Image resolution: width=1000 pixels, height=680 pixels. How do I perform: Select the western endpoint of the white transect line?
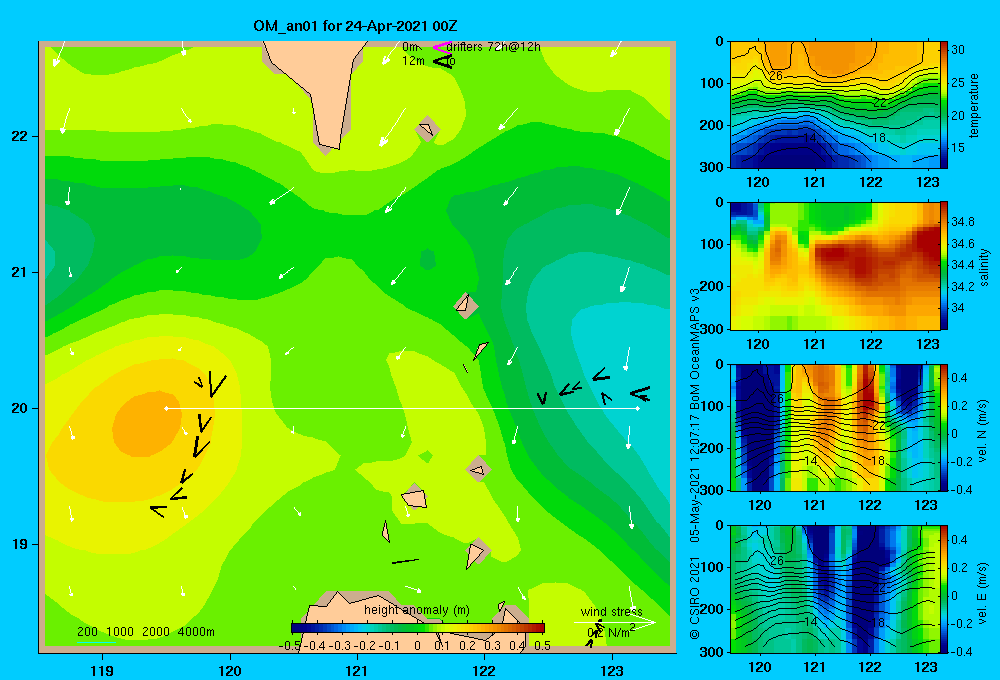point(166,408)
